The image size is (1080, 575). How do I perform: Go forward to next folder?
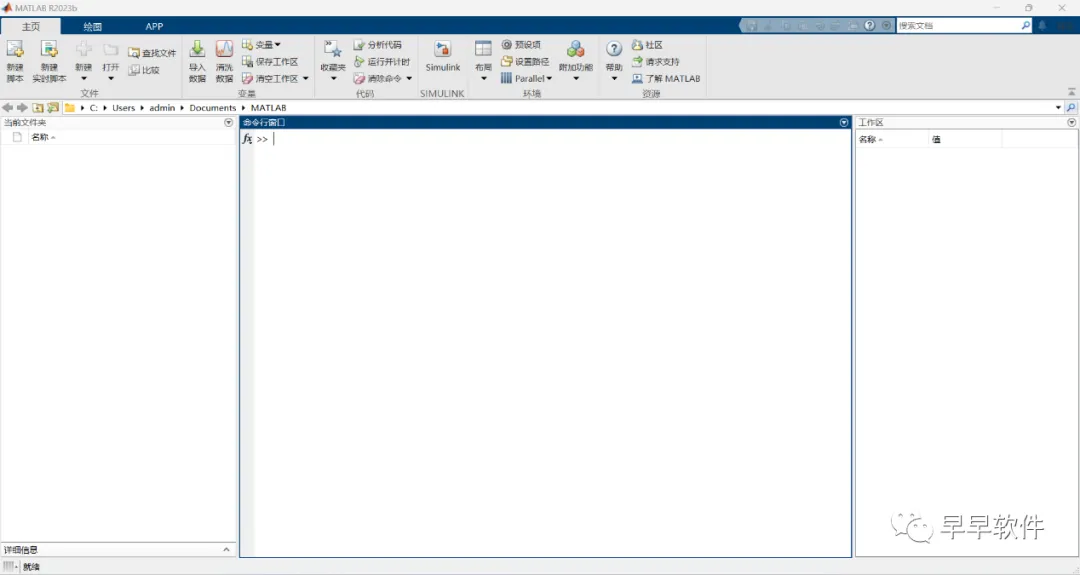[x=22, y=107]
